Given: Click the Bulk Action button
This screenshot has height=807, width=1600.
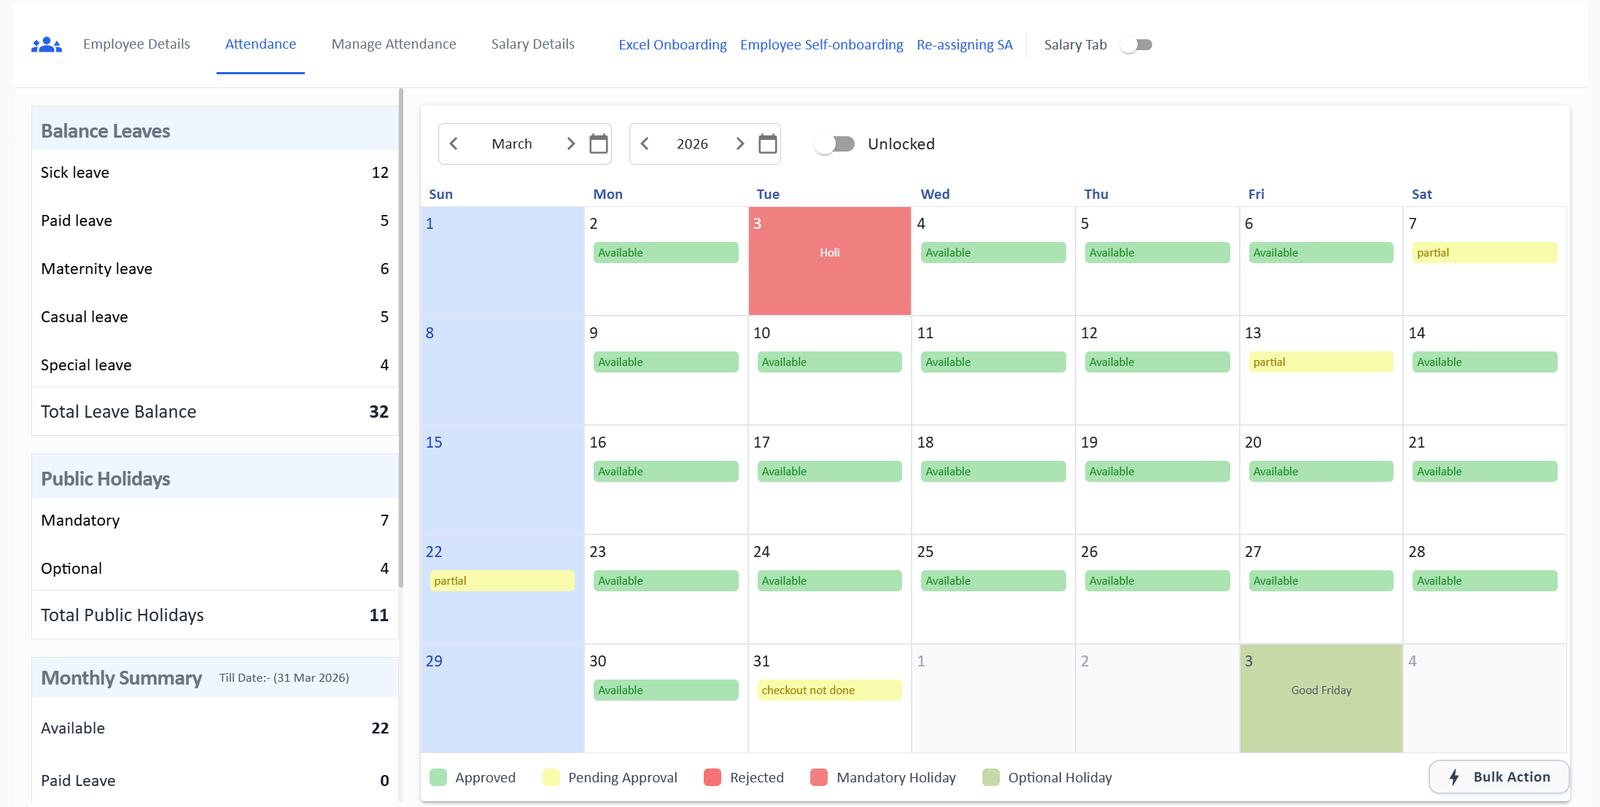Looking at the screenshot, I should (1499, 777).
